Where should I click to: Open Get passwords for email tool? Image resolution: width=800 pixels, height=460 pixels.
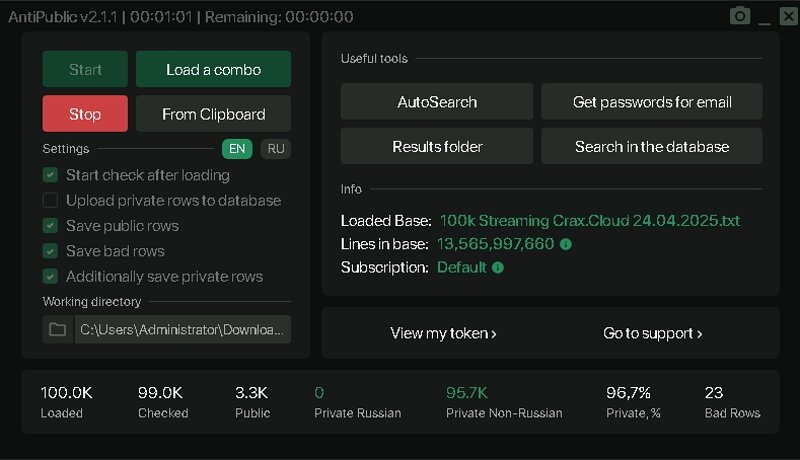(652, 101)
